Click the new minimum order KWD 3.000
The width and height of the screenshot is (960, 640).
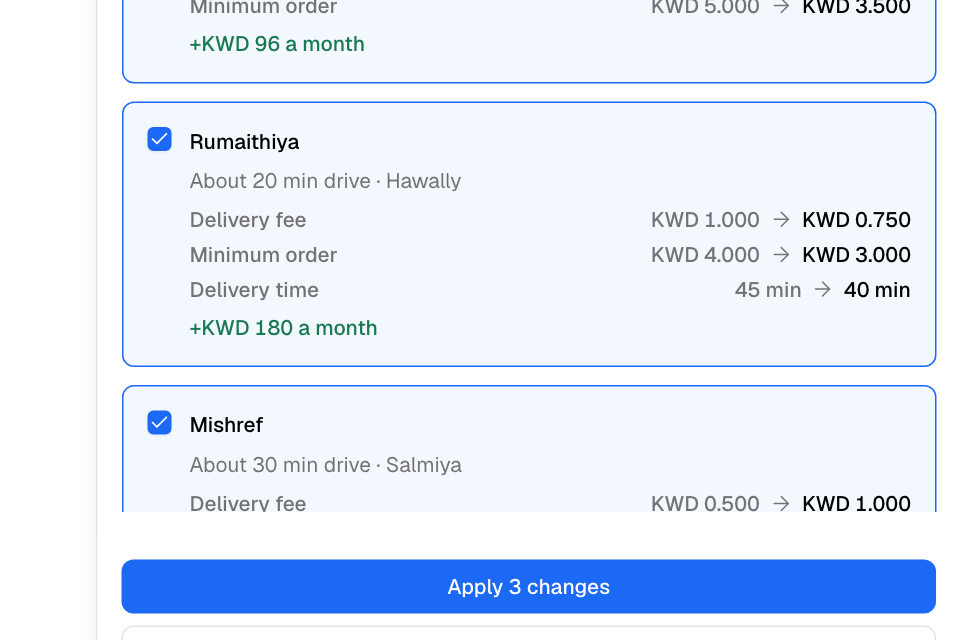[856, 254]
